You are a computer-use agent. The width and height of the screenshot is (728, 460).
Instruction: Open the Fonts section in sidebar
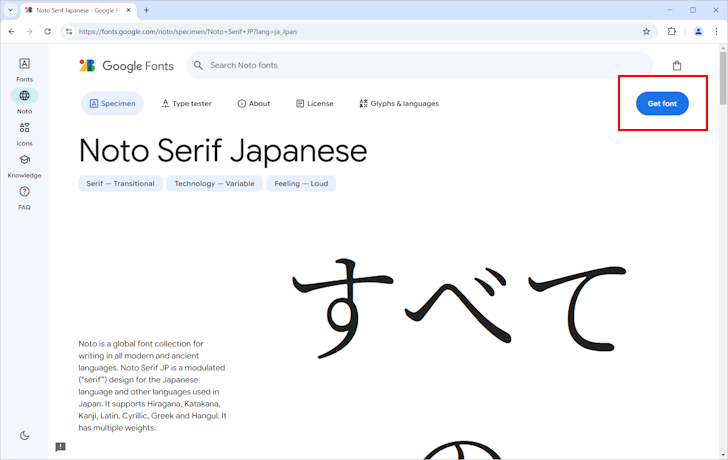click(x=24, y=70)
